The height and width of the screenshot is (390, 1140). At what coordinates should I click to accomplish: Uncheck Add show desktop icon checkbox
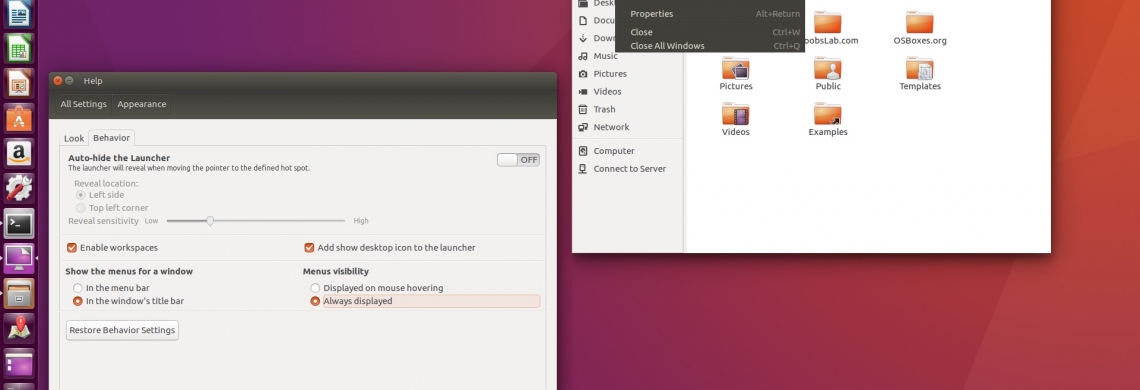click(x=309, y=247)
